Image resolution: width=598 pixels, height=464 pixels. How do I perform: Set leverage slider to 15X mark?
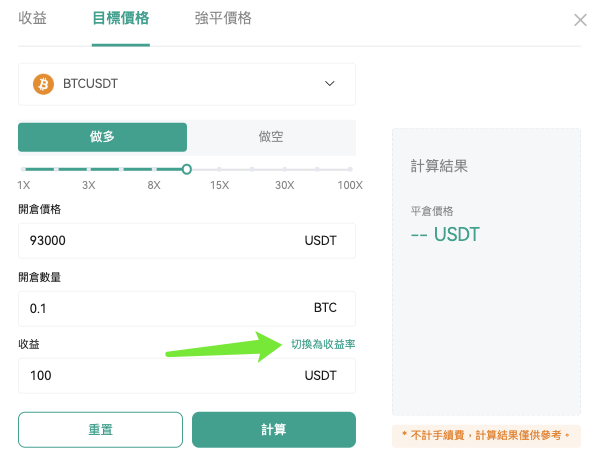219,169
